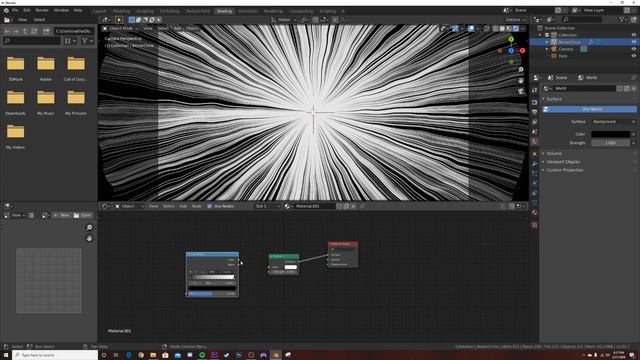Open the Global transform orientation dropdown
Image resolution: width=640 pixels, height=360 pixels.
tap(284, 20)
